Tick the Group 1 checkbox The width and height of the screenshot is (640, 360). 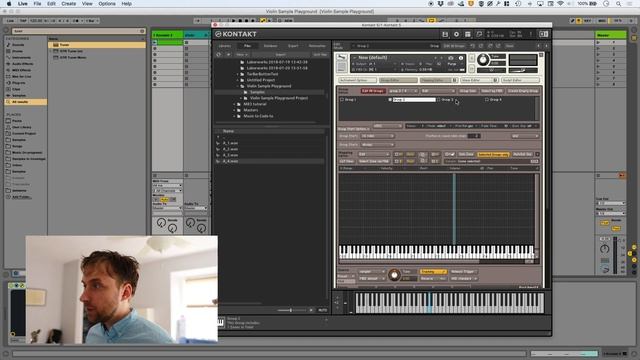[342, 100]
